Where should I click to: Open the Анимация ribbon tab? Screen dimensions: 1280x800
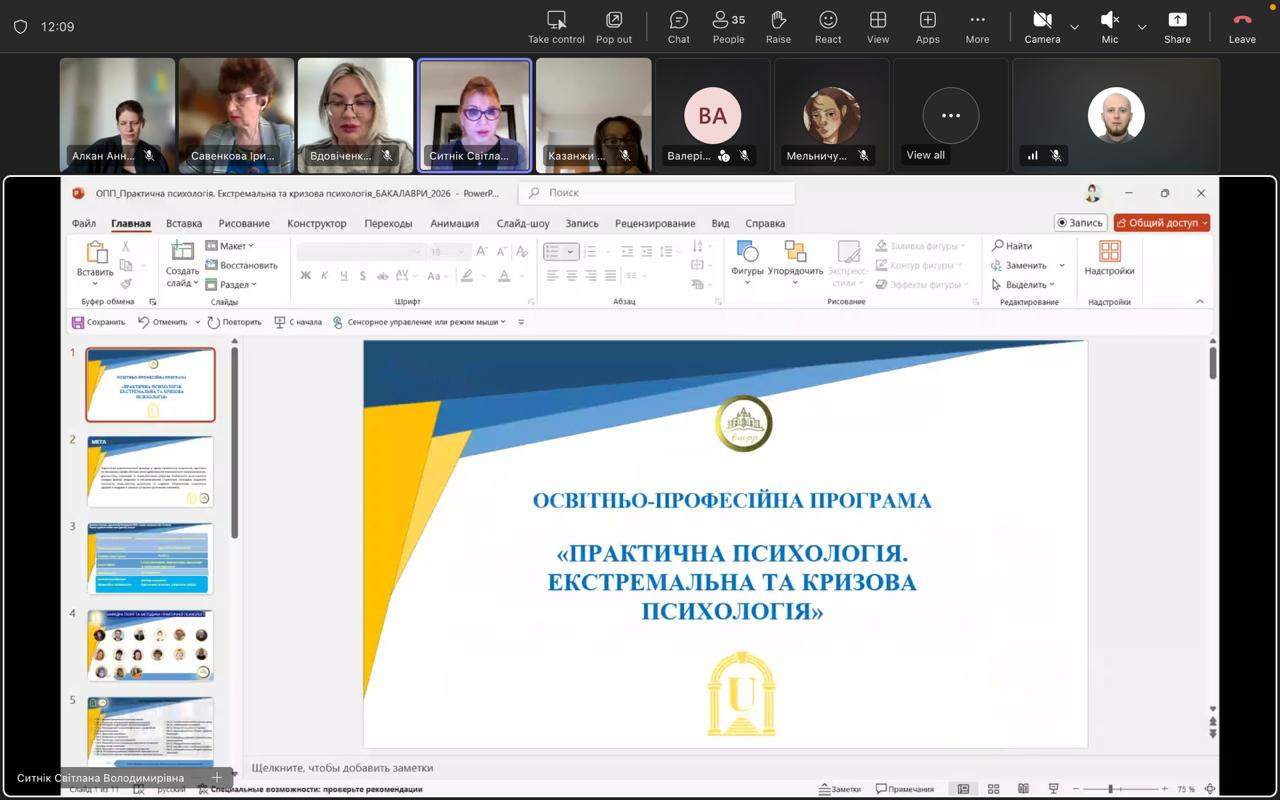[454, 223]
